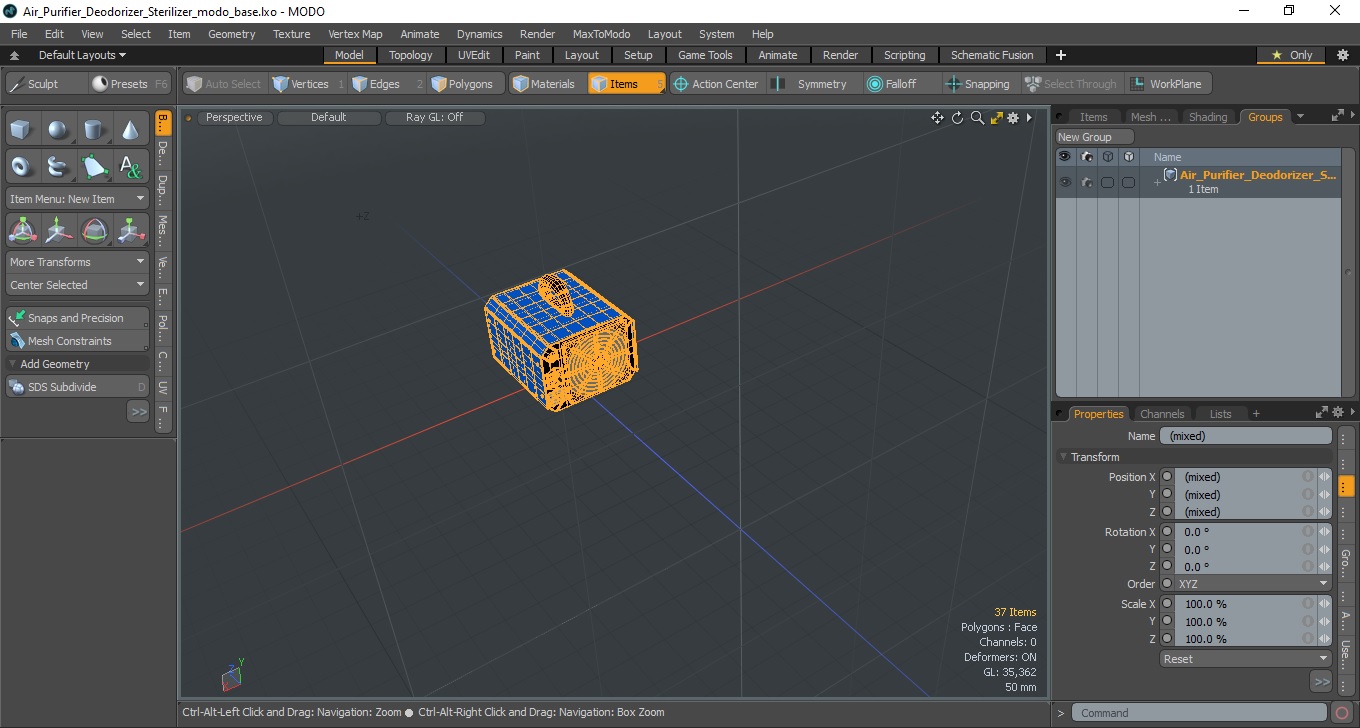Switch to the Shading panel tab

tap(1208, 117)
